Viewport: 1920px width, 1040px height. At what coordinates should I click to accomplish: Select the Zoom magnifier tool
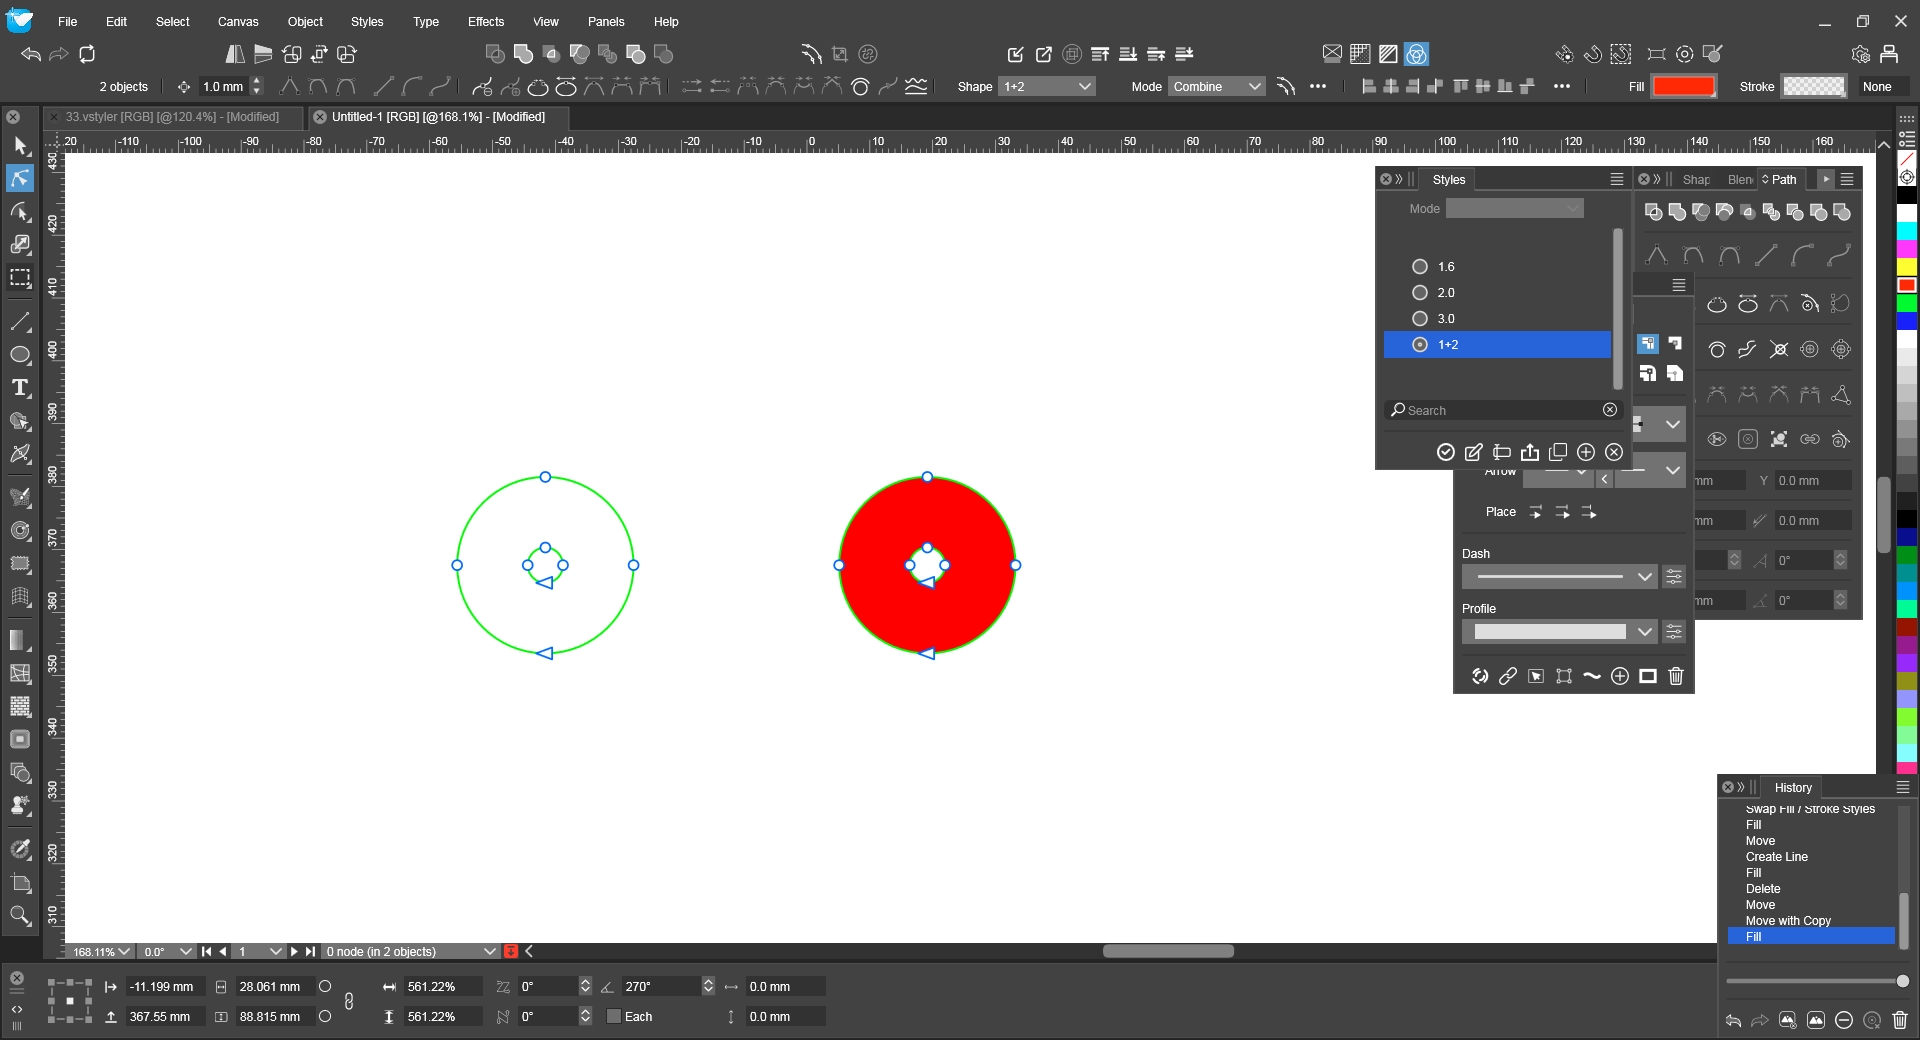[20, 915]
